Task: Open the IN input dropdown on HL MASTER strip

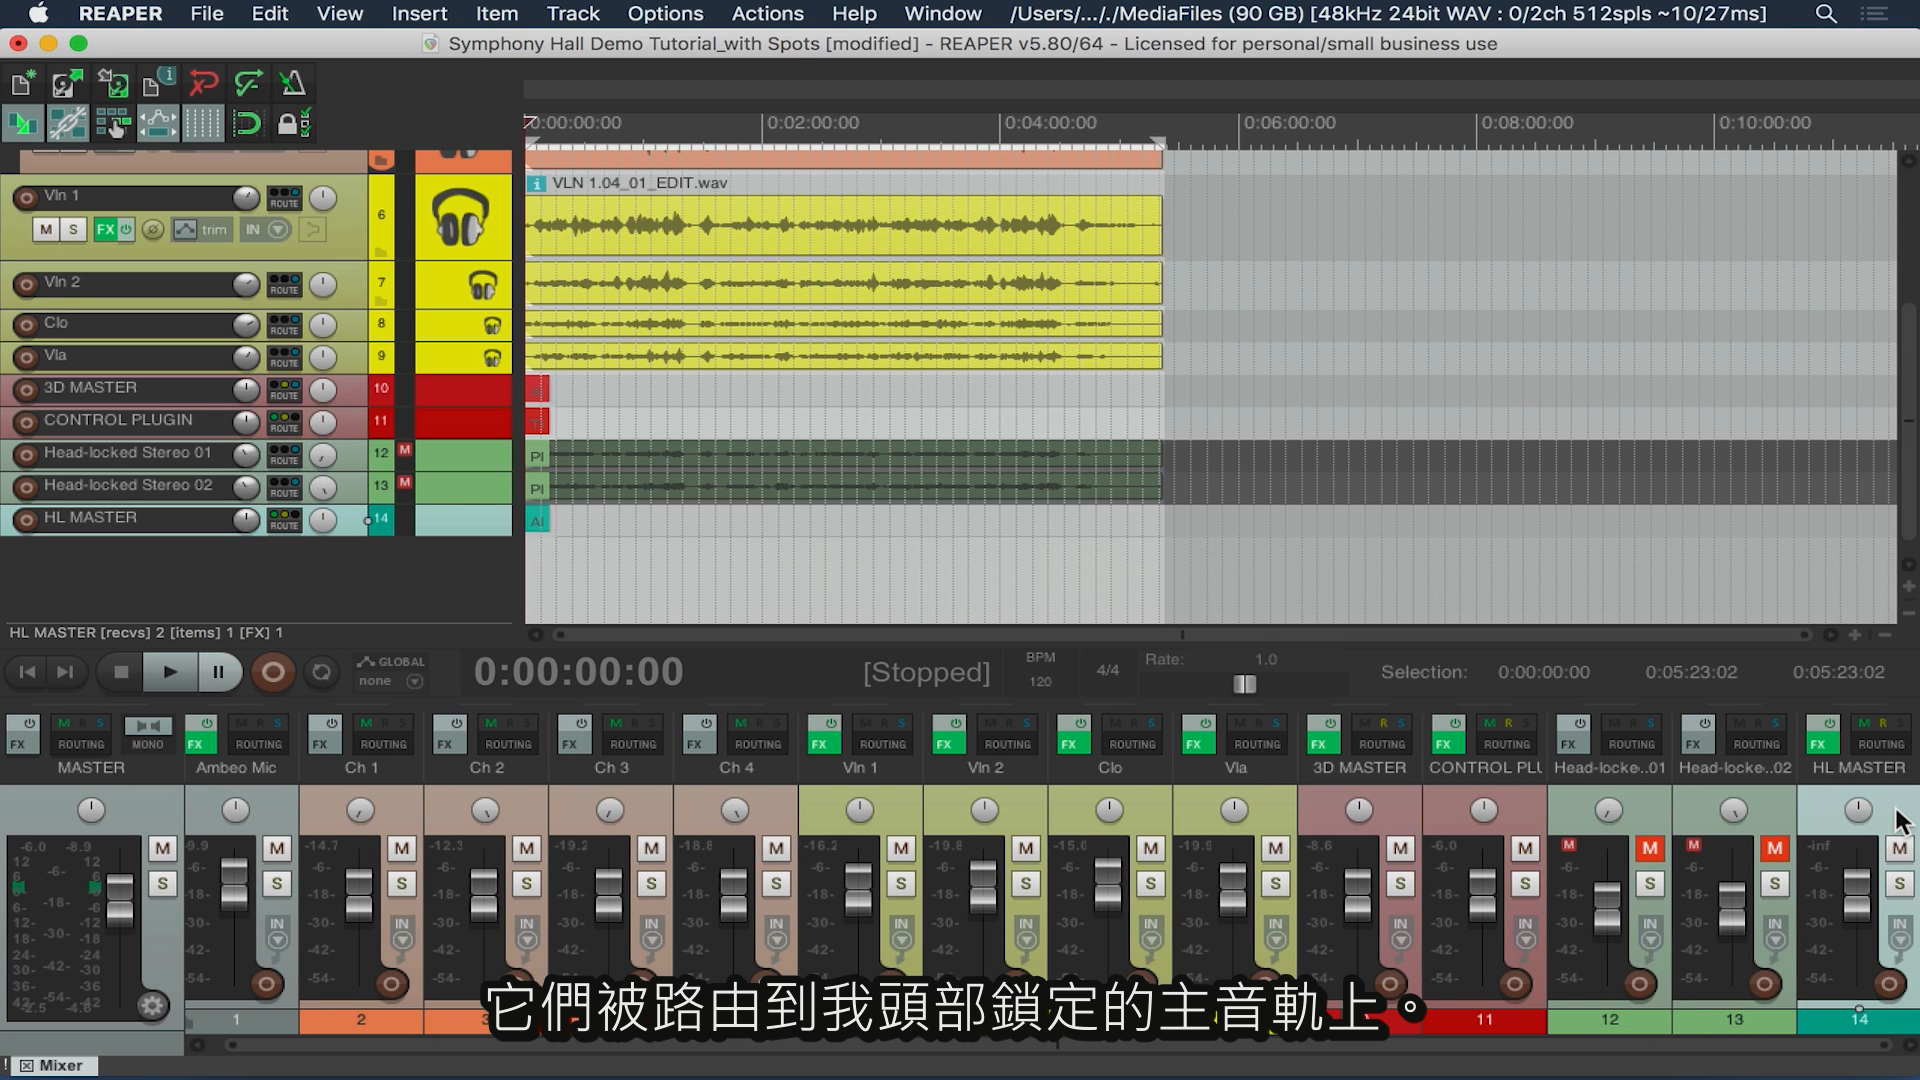Action: (x=1899, y=932)
